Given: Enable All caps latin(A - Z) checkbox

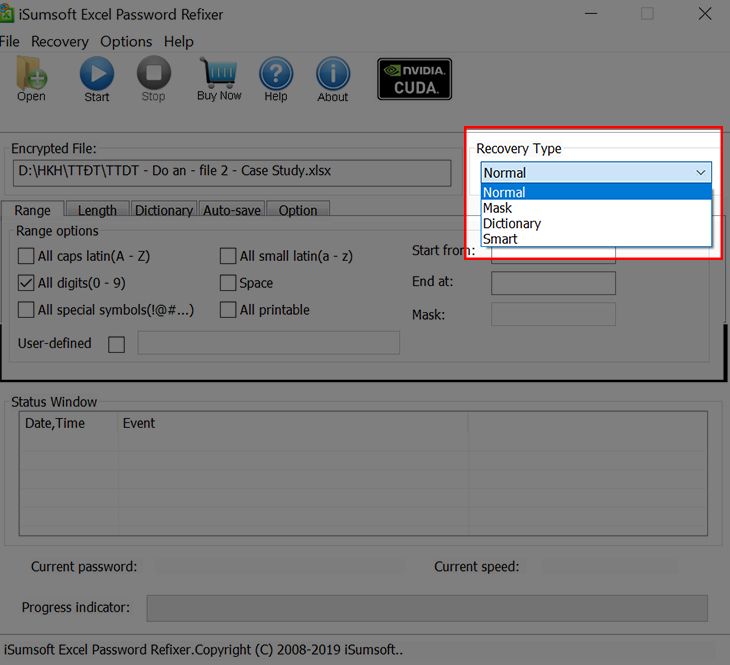Looking at the screenshot, I should click(26, 256).
